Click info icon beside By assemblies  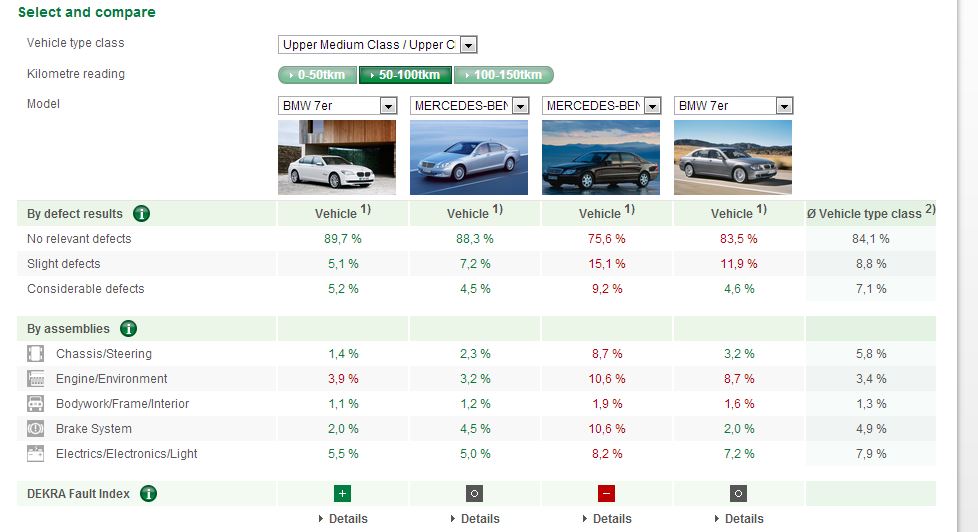[x=128, y=329]
